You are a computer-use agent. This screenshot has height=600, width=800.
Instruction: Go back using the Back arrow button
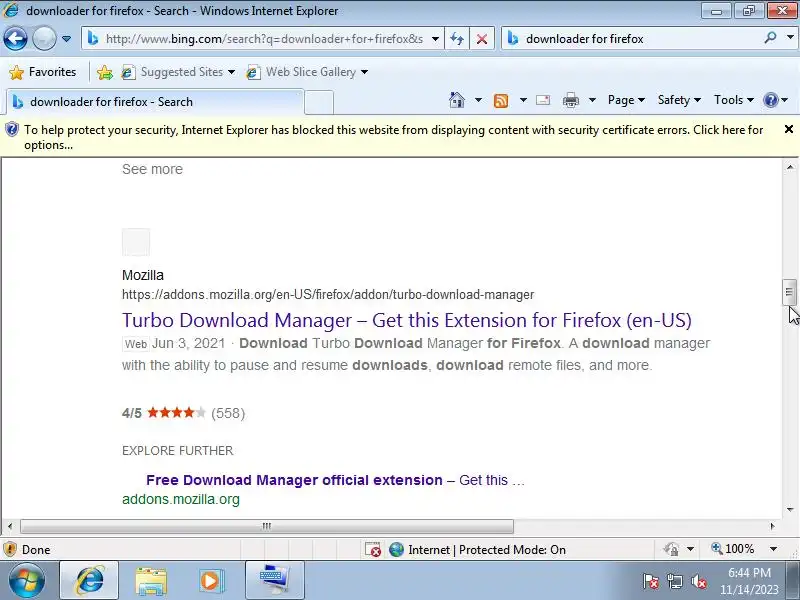tap(15, 38)
